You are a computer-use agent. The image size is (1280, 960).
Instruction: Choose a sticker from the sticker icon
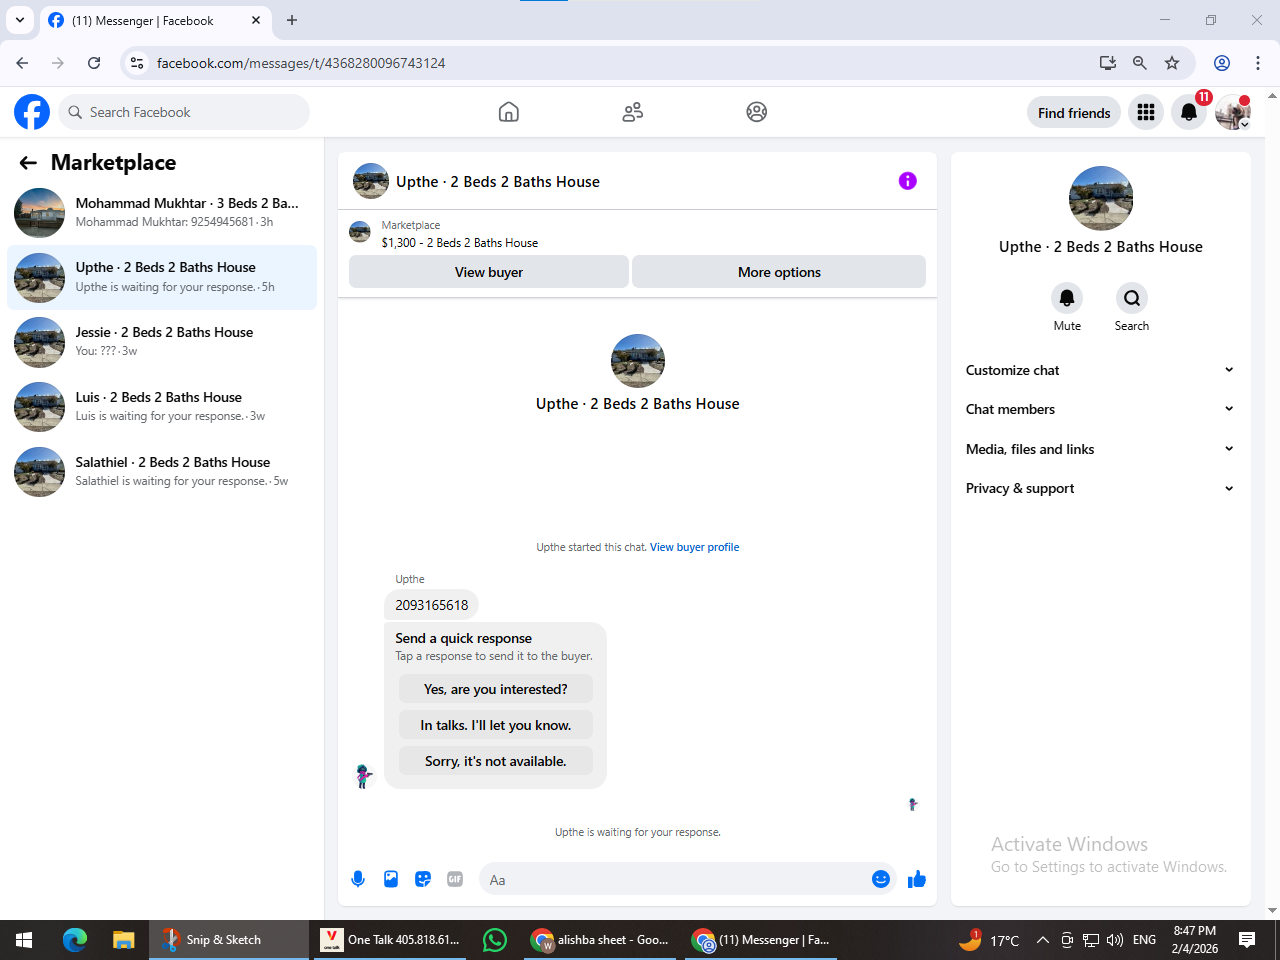click(x=423, y=879)
